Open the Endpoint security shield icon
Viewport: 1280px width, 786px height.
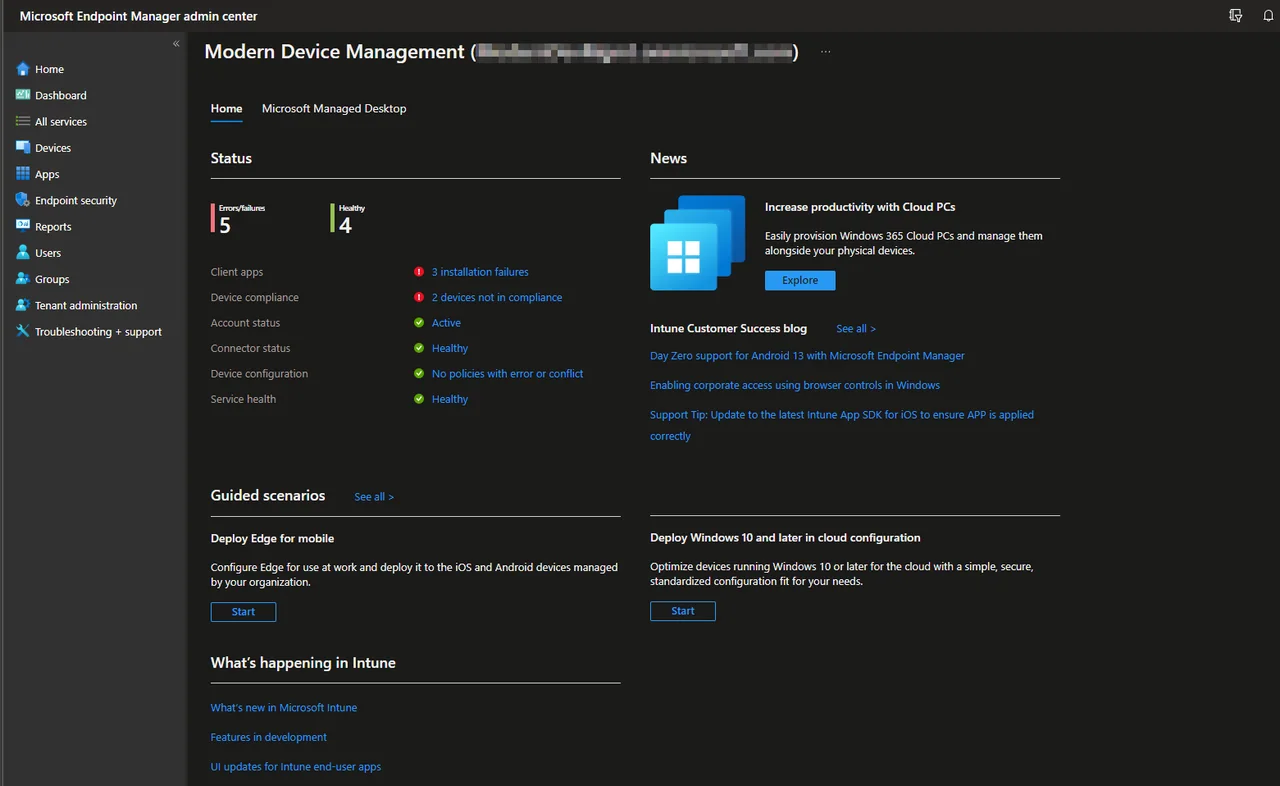(23, 200)
